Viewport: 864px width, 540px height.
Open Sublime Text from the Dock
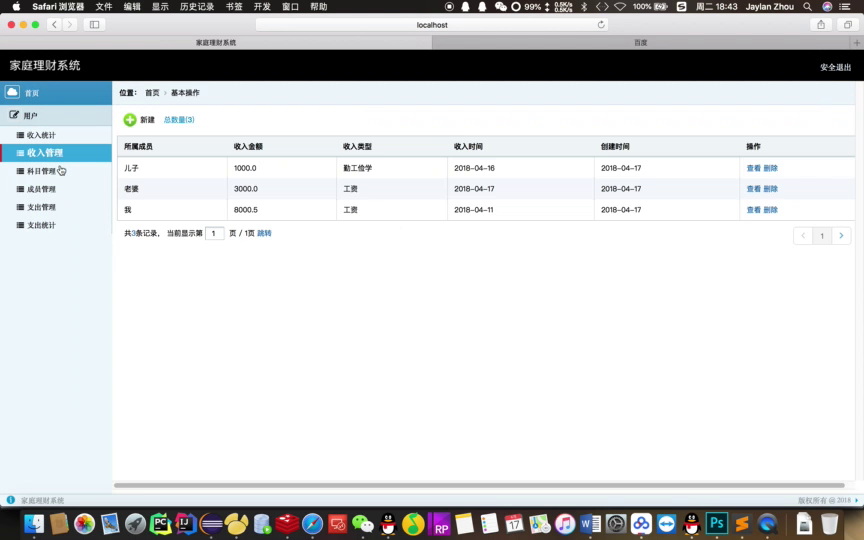tap(742, 523)
